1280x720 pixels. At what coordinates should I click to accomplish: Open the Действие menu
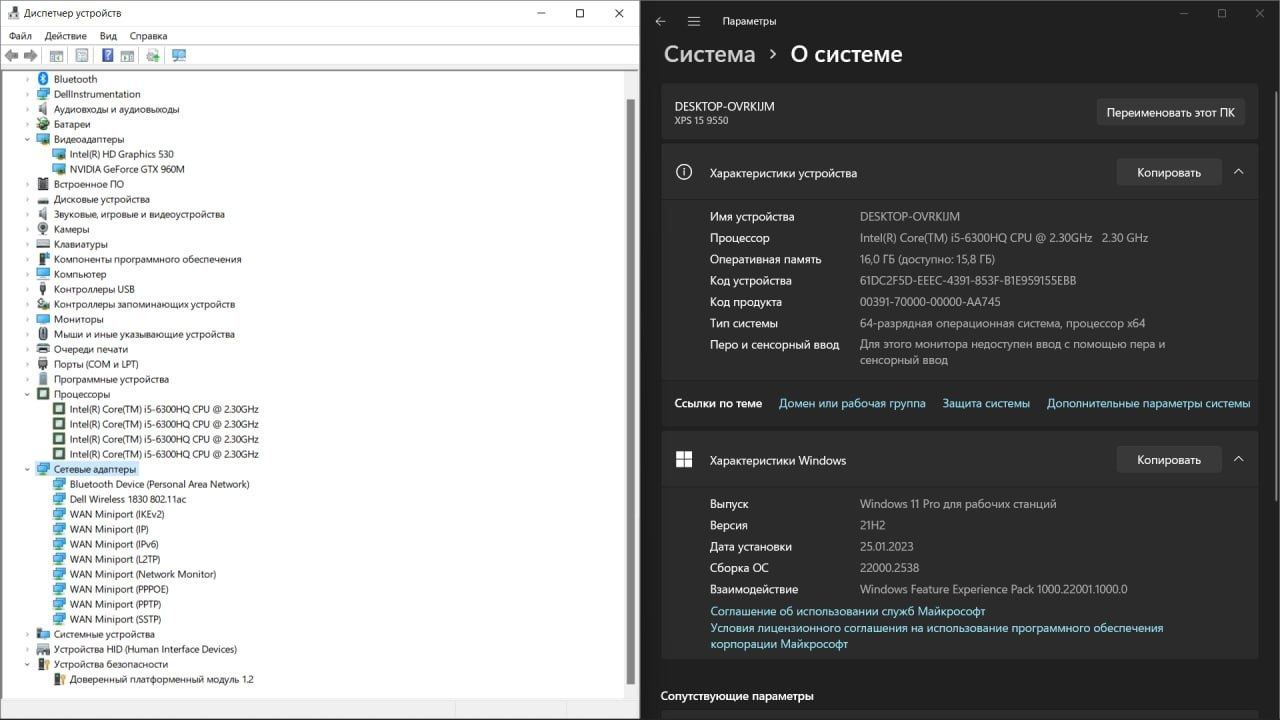pyautogui.click(x=65, y=36)
